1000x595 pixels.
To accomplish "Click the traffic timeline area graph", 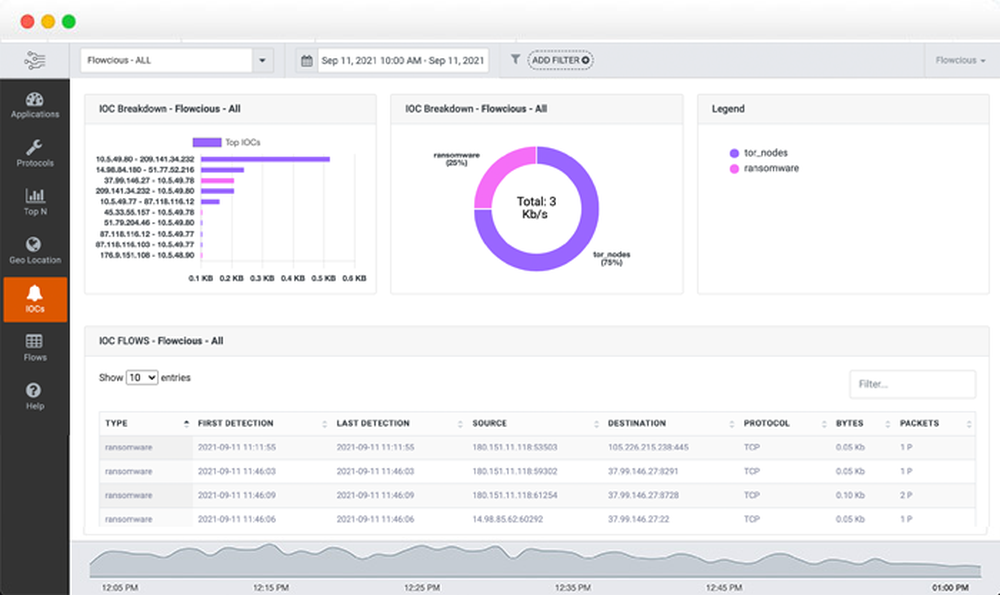I will pos(534,561).
